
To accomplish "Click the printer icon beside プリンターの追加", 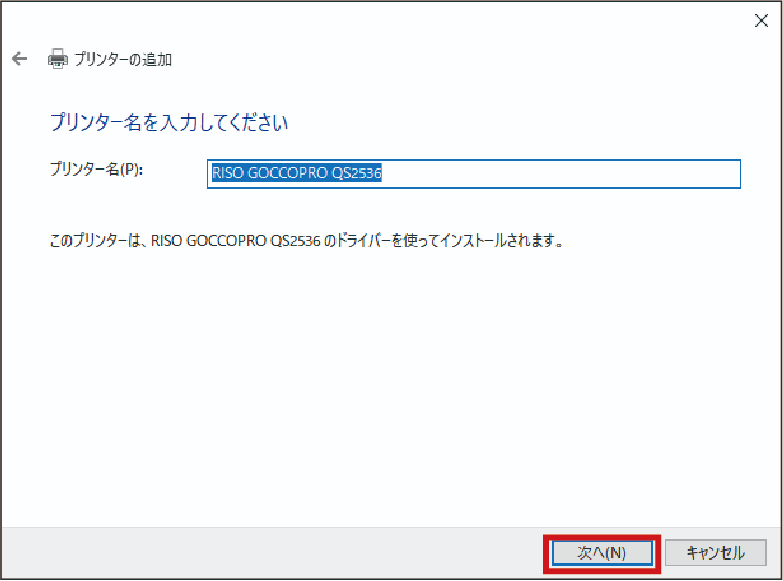I will [57, 59].
